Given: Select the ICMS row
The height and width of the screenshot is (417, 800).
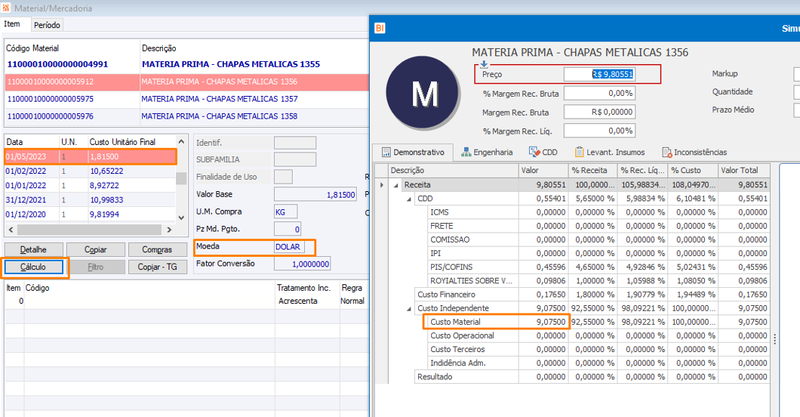Looking at the screenshot, I should [x=598, y=212].
